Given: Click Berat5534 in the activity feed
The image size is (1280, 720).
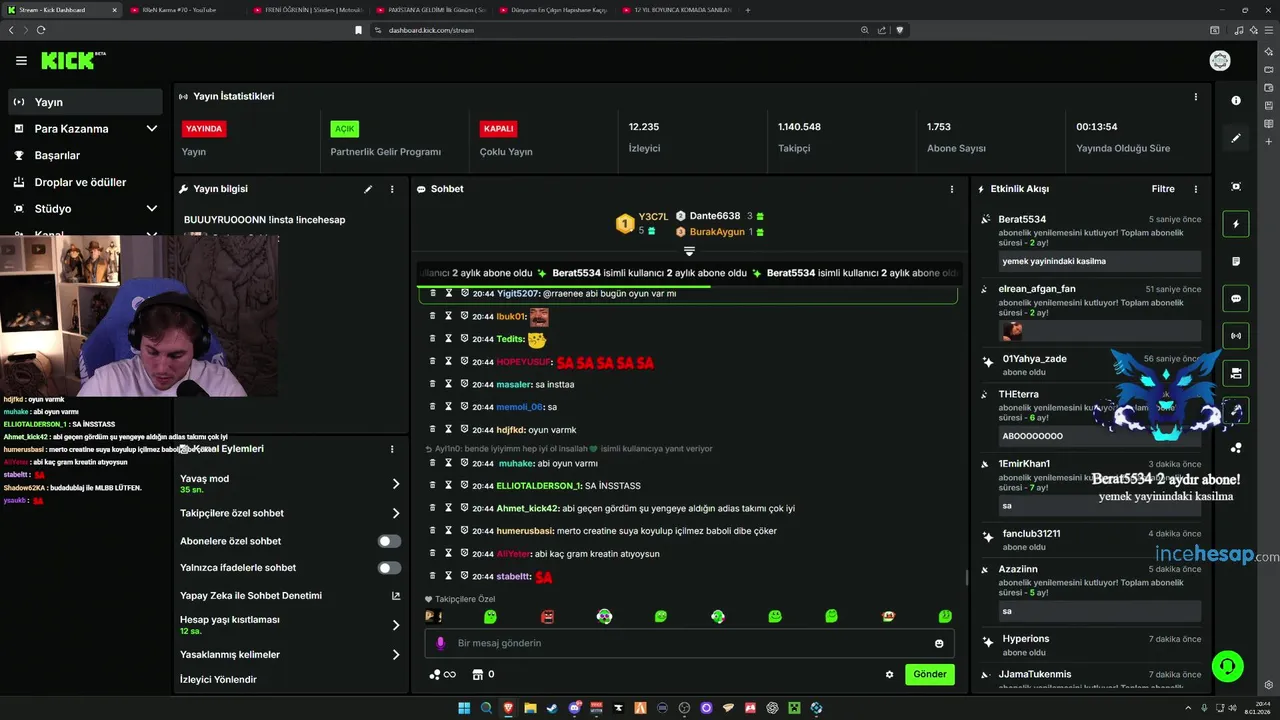Looking at the screenshot, I should (x=1022, y=219).
